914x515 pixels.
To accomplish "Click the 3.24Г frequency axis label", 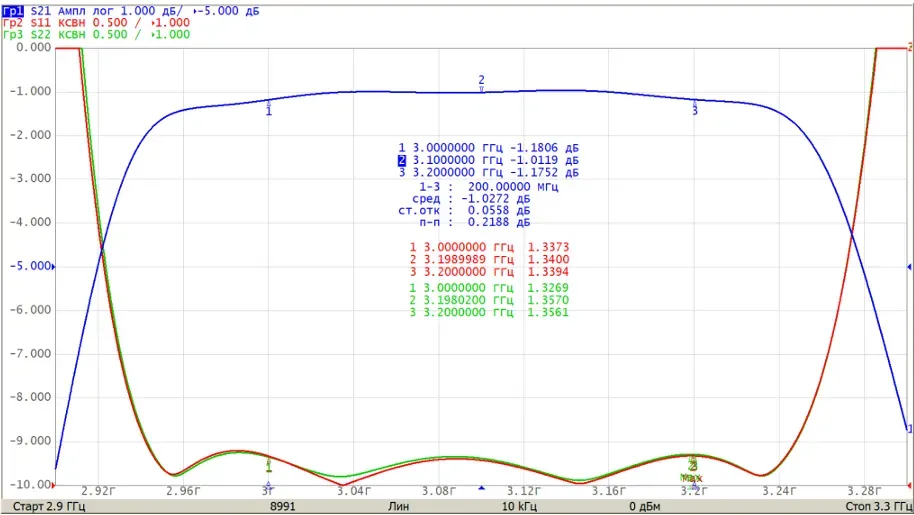I will 779,491.
